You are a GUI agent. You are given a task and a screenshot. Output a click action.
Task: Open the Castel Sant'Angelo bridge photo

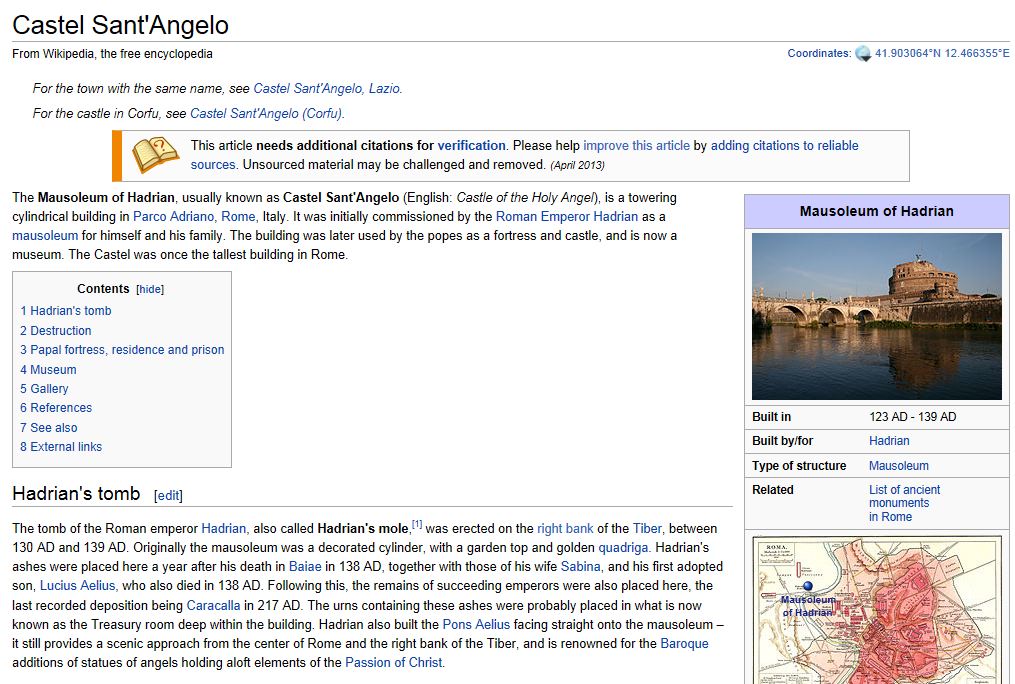click(x=876, y=316)
